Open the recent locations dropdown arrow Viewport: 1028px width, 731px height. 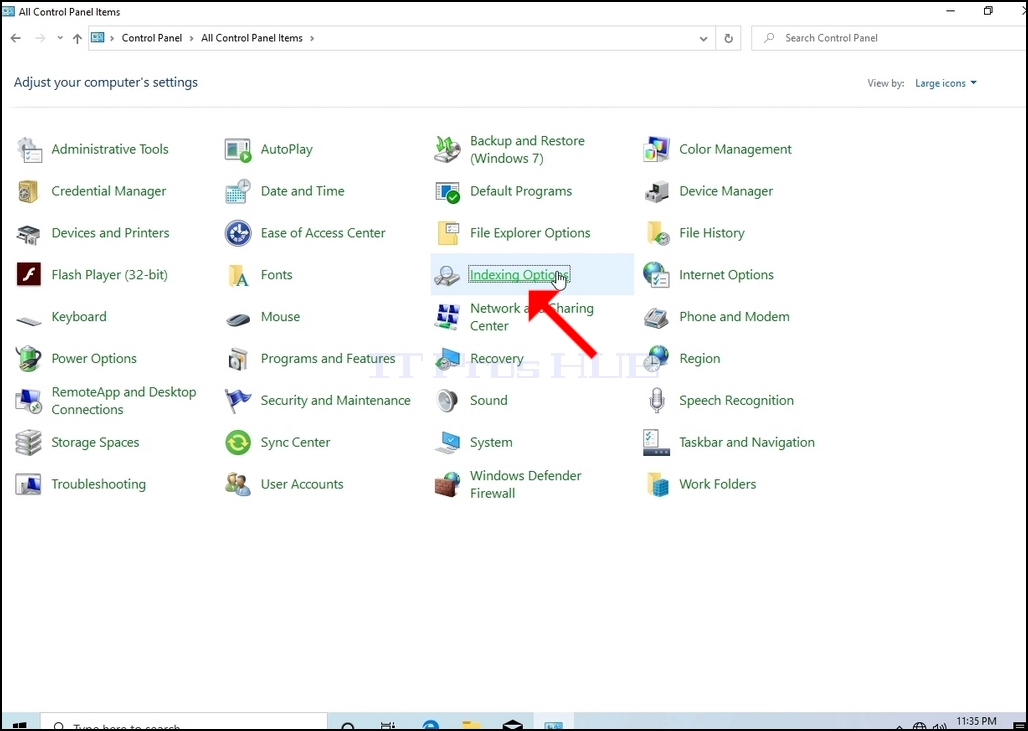click(x=60, y=38)
